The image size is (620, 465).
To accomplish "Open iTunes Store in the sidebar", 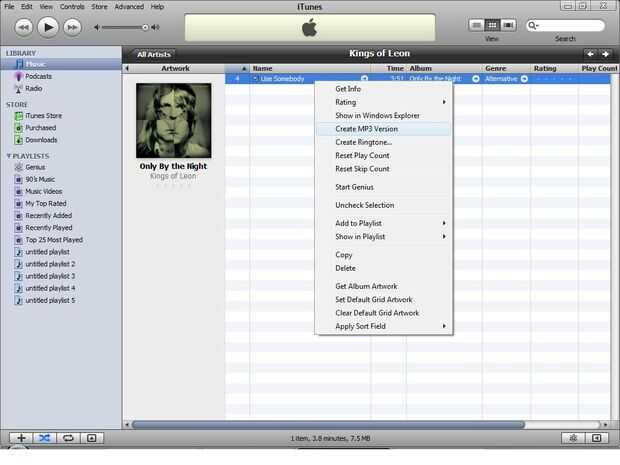I will click(43, 116).
